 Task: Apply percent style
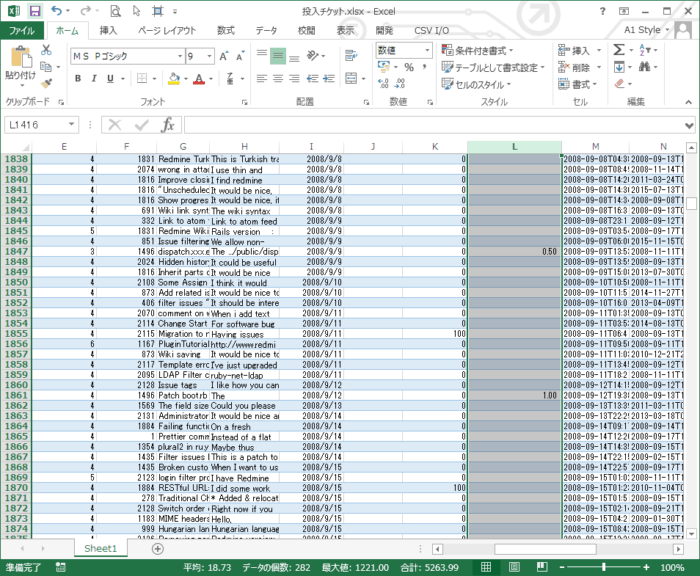tap(409, 67)
